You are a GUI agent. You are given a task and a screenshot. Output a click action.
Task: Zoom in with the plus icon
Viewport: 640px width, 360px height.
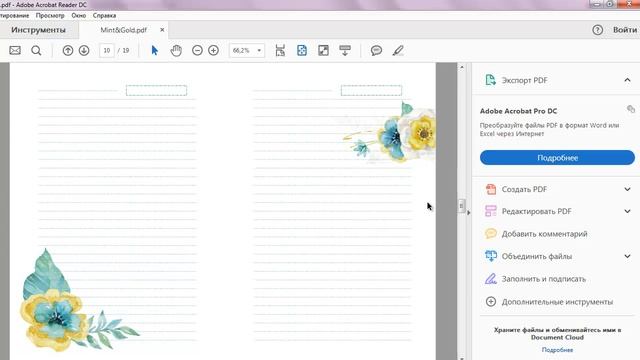click(213, 50)
